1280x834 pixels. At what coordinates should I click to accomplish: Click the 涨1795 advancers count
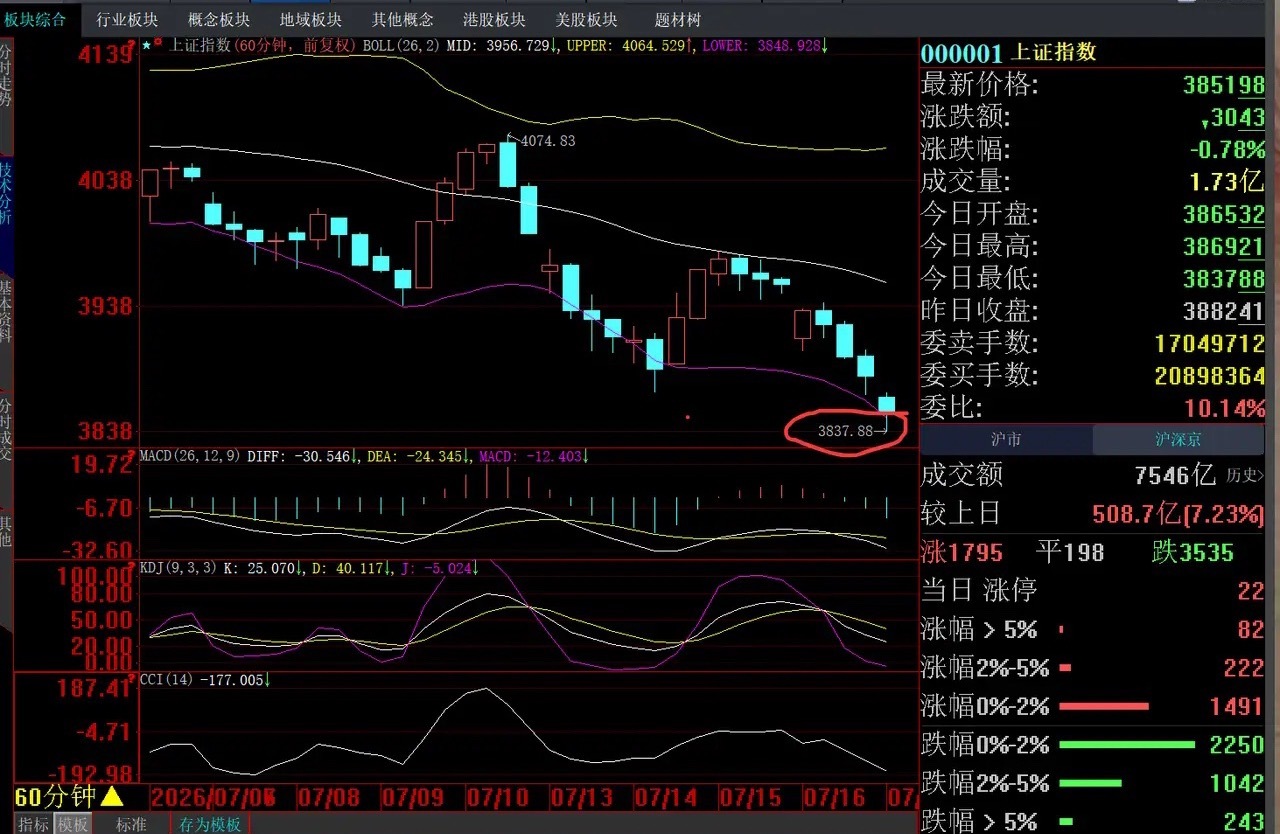963,552
